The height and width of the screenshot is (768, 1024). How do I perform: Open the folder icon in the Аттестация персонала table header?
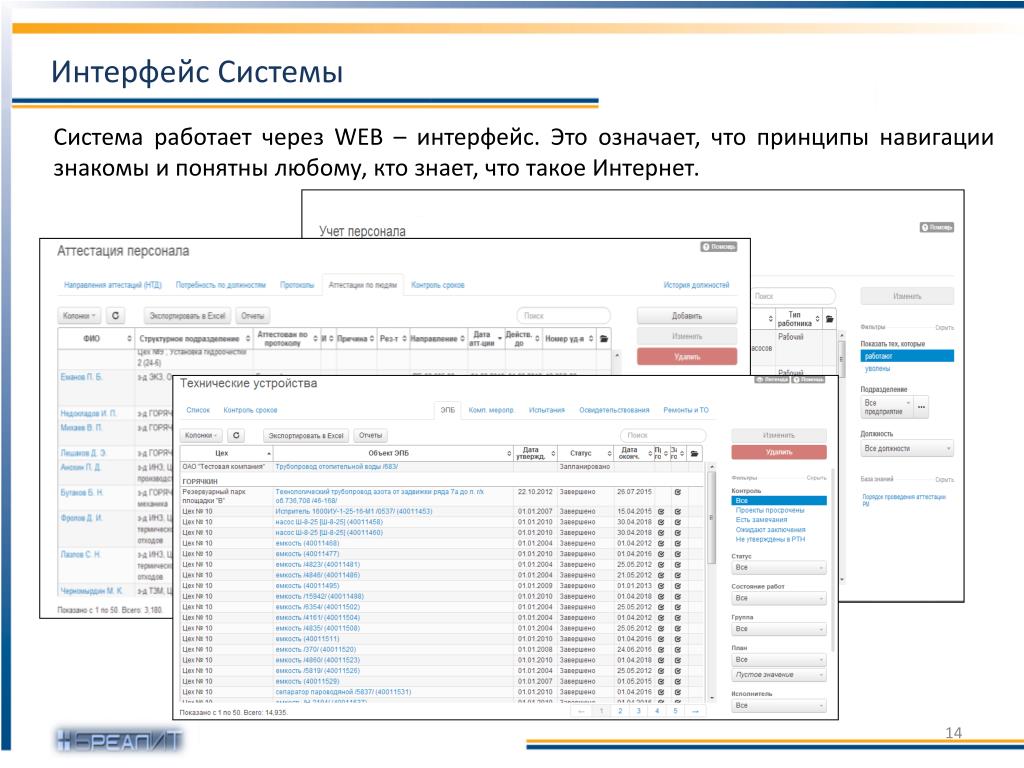[604, 338]
